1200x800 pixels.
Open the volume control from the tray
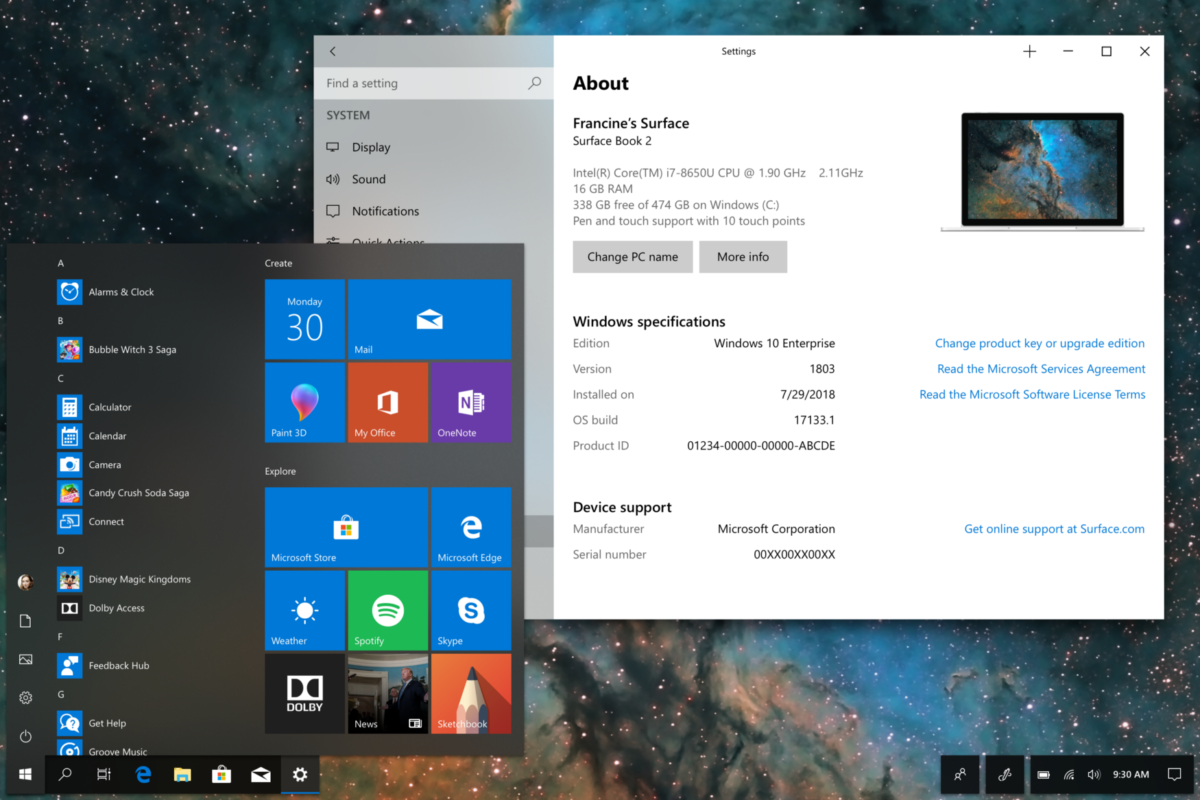pyautogui.click(x=1095, y=774)
